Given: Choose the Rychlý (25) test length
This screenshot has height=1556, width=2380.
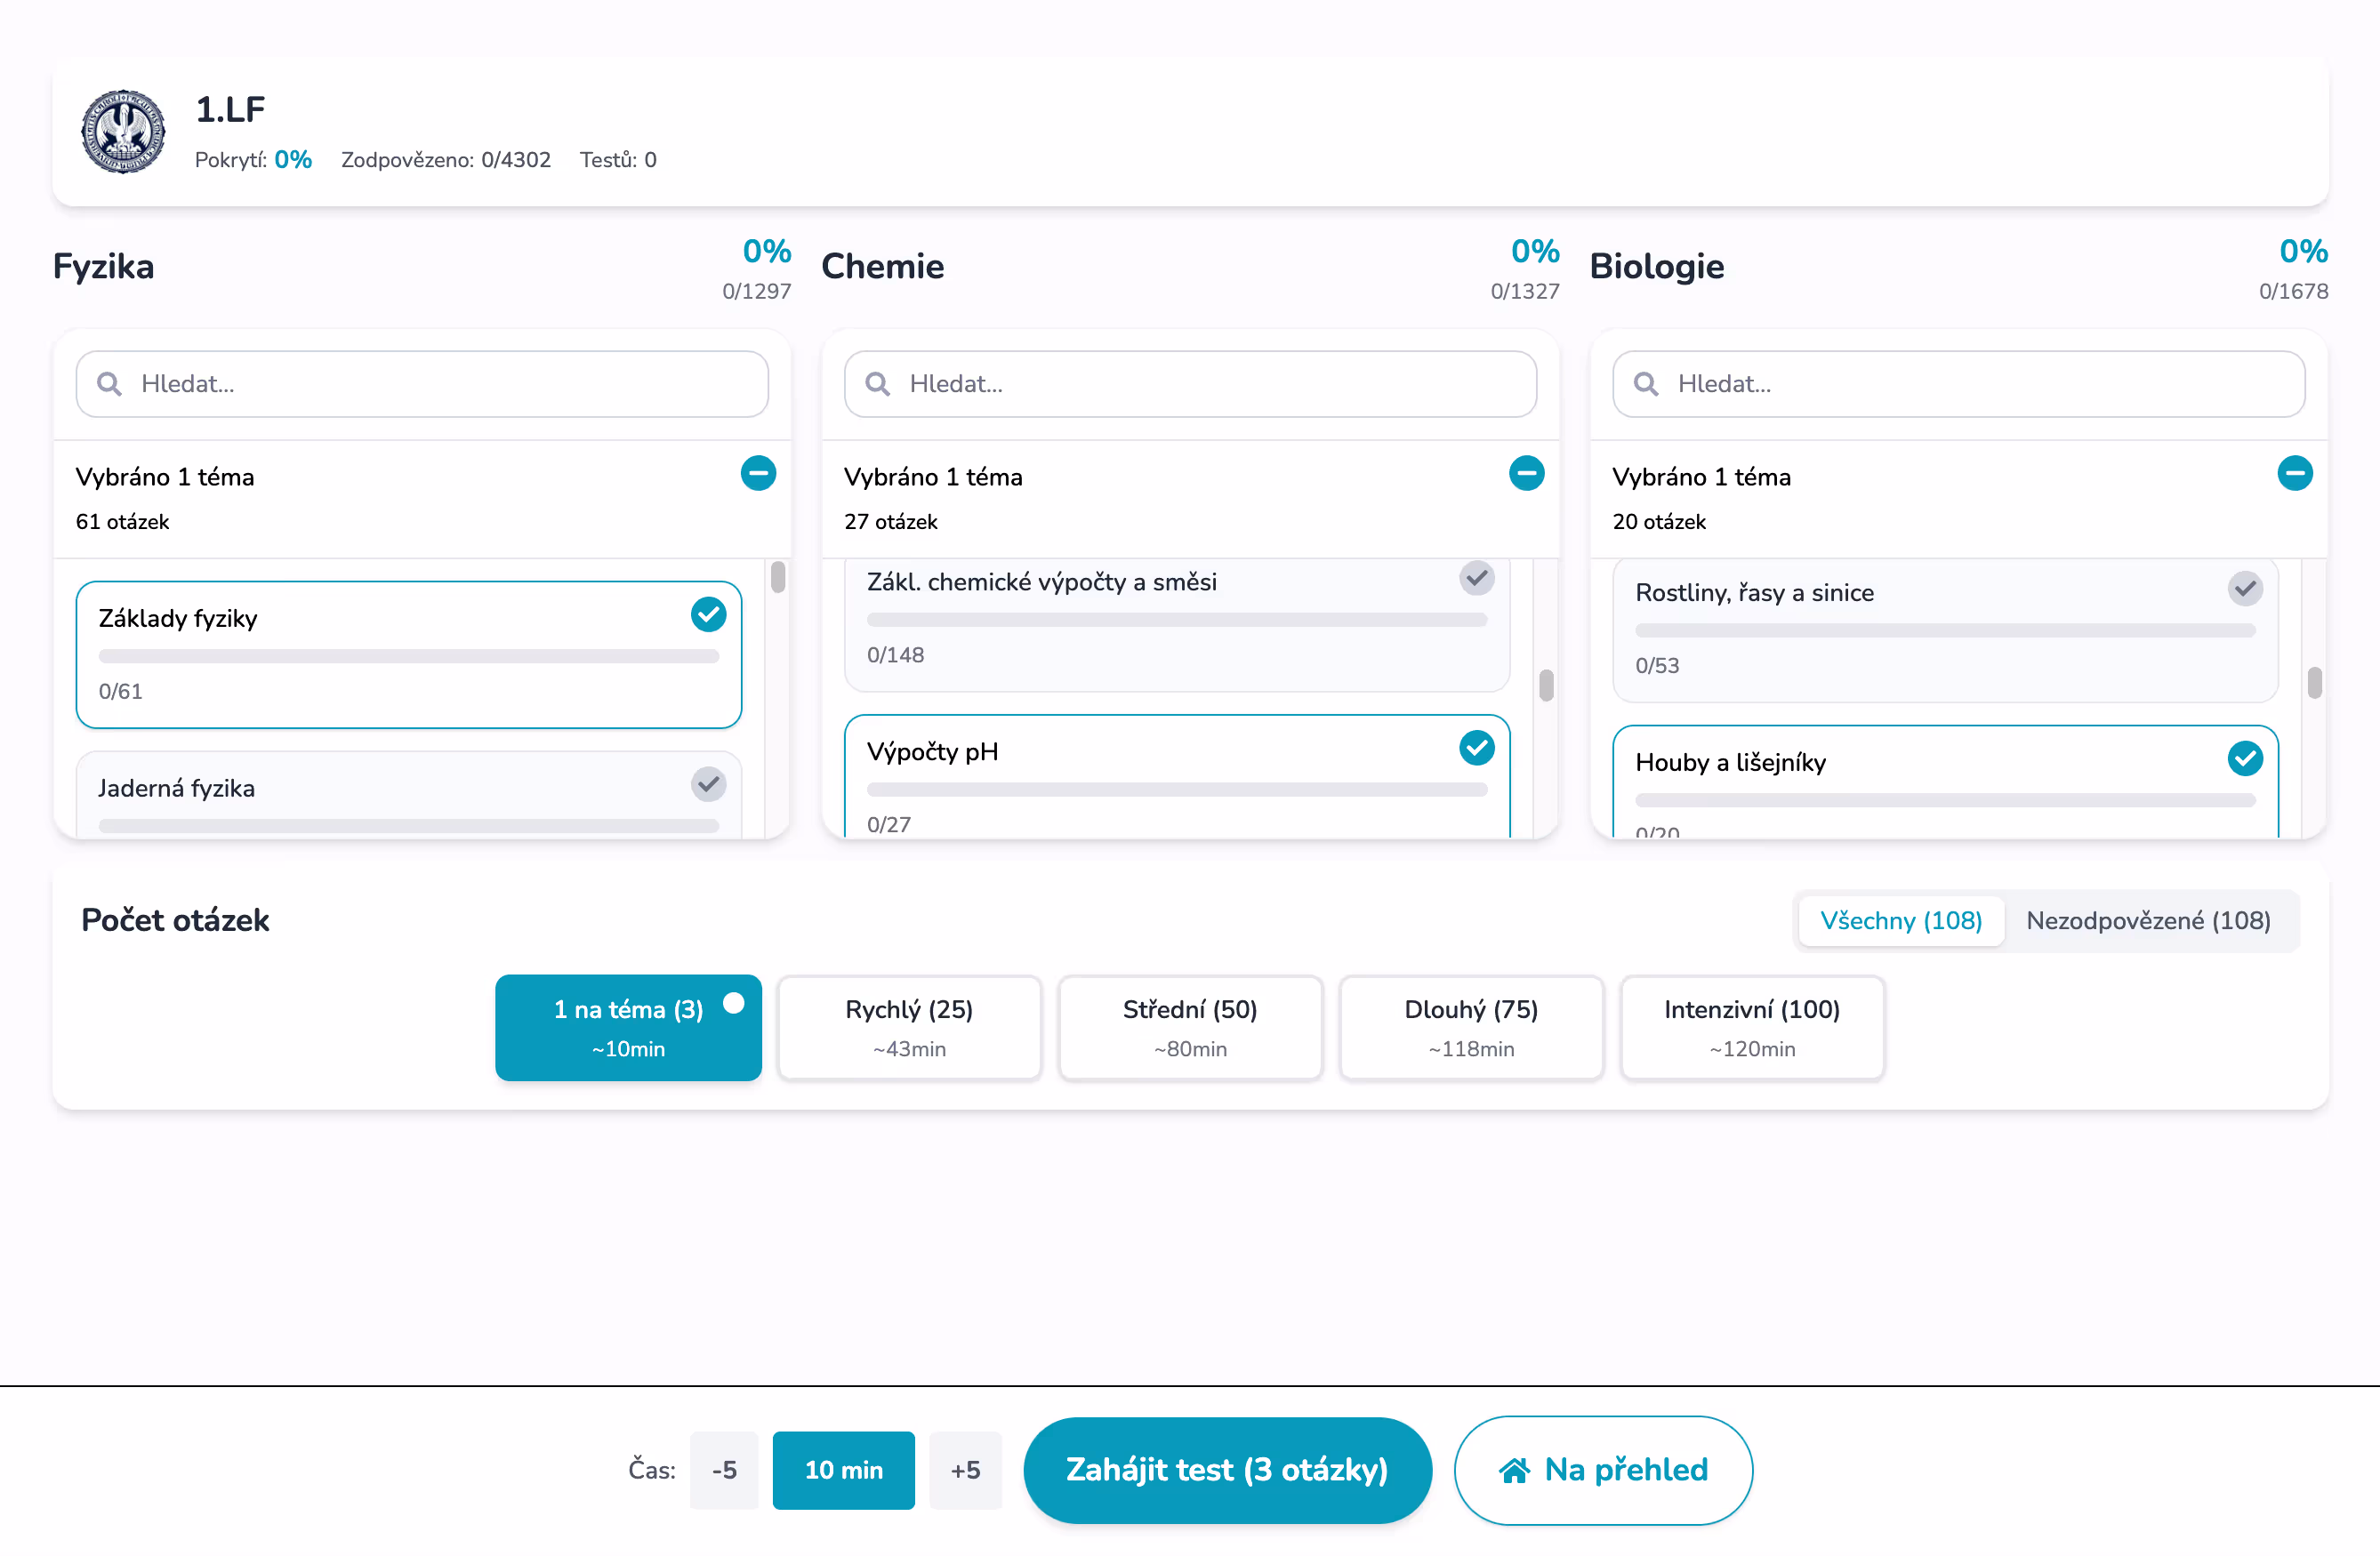Looking at the screenshot, I should pyautogui.click(x=908, y=1027).
